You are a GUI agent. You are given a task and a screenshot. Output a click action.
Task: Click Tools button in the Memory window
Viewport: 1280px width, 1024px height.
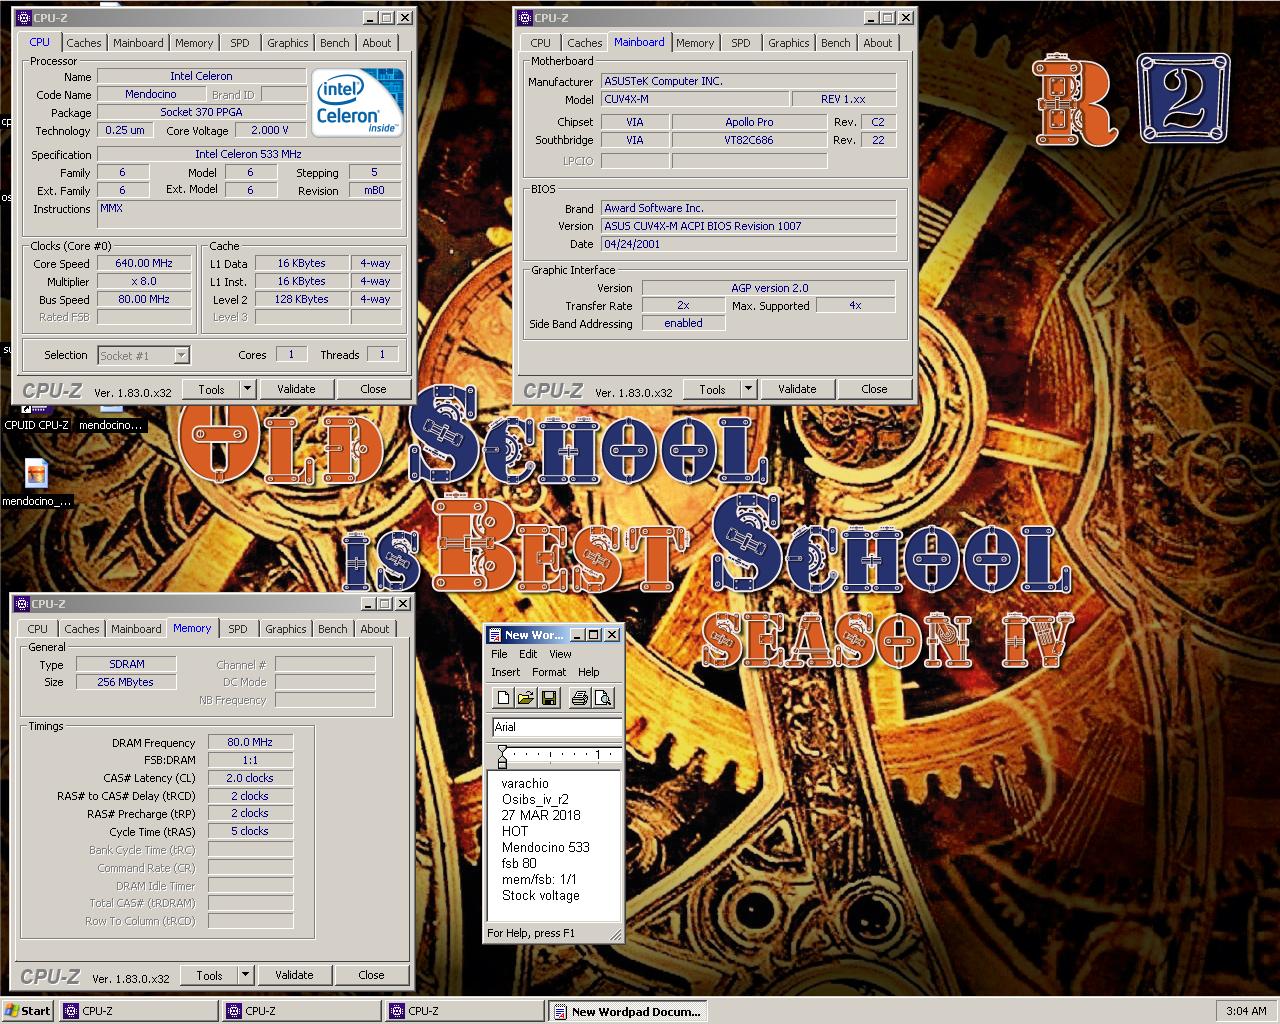pos(209,975)
